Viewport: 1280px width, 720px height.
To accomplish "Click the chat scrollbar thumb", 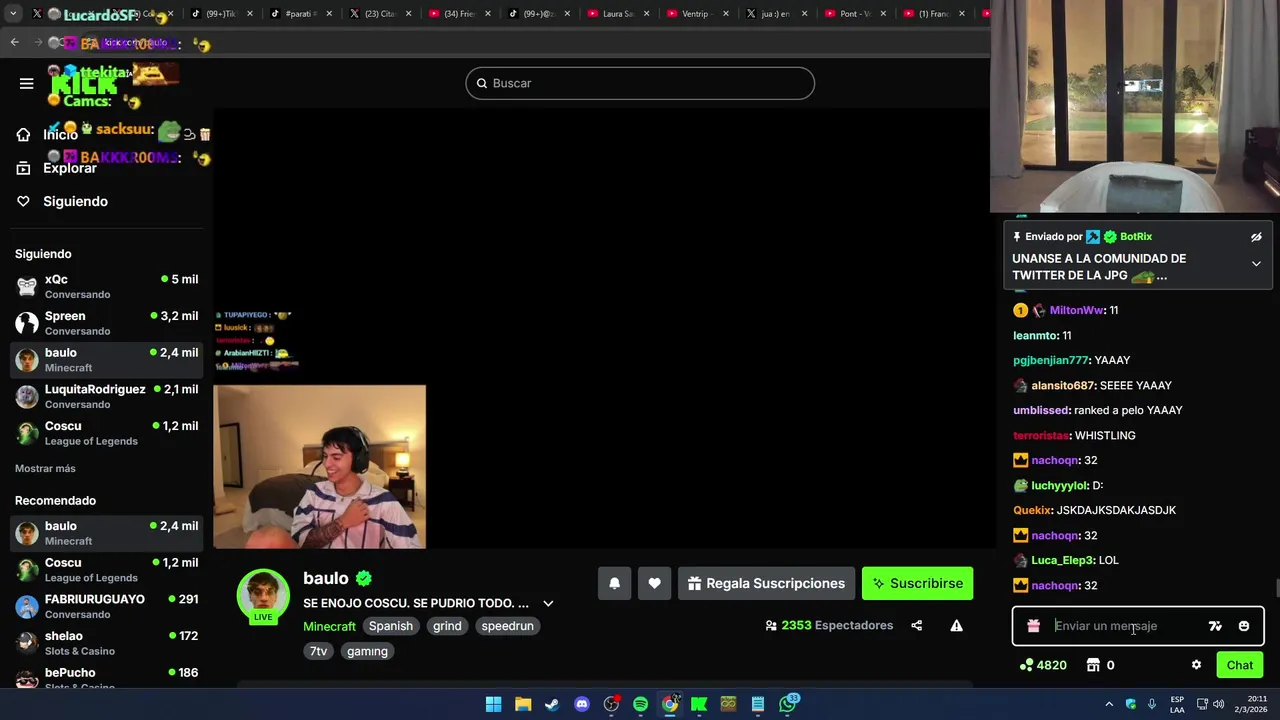I will [1276, 588].
